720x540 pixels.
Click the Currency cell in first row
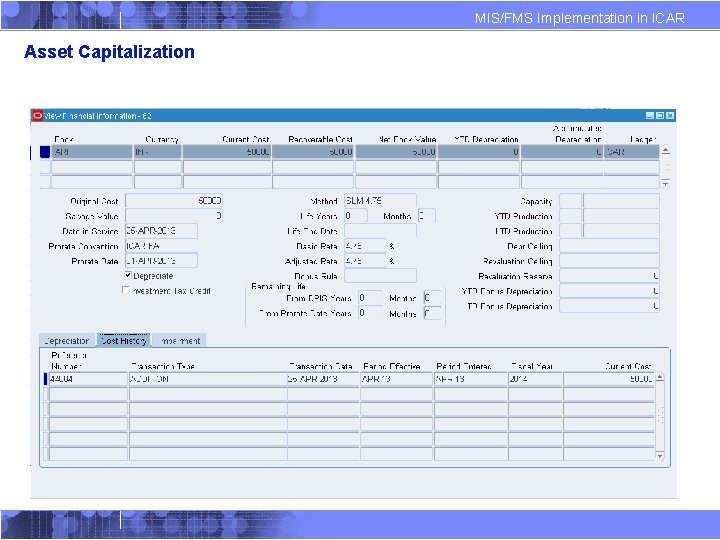[158, 152]
